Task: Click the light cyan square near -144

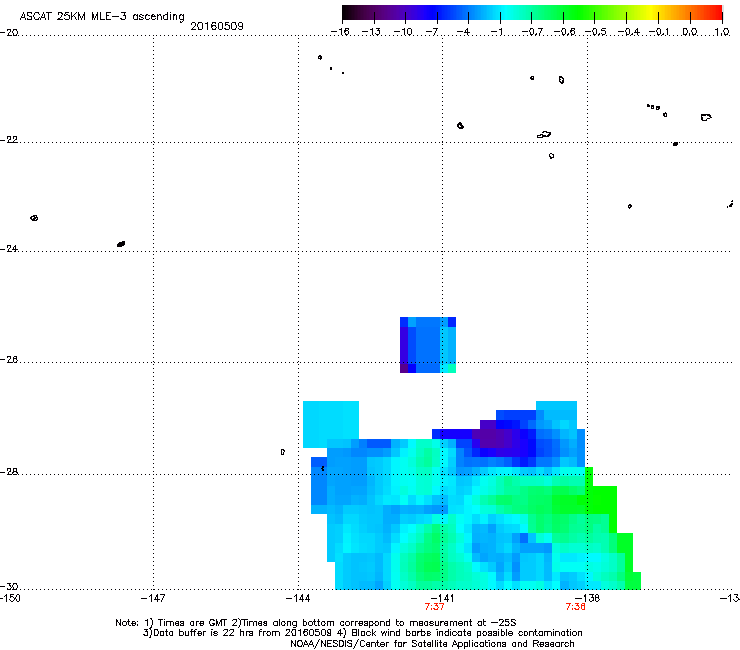Action: [330, 424]
